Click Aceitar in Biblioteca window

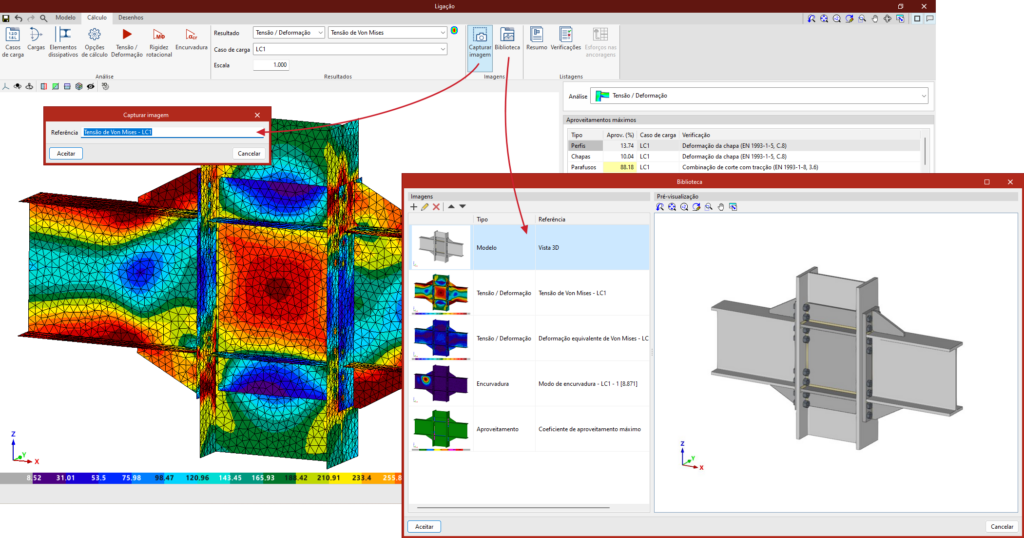point(424,526)
